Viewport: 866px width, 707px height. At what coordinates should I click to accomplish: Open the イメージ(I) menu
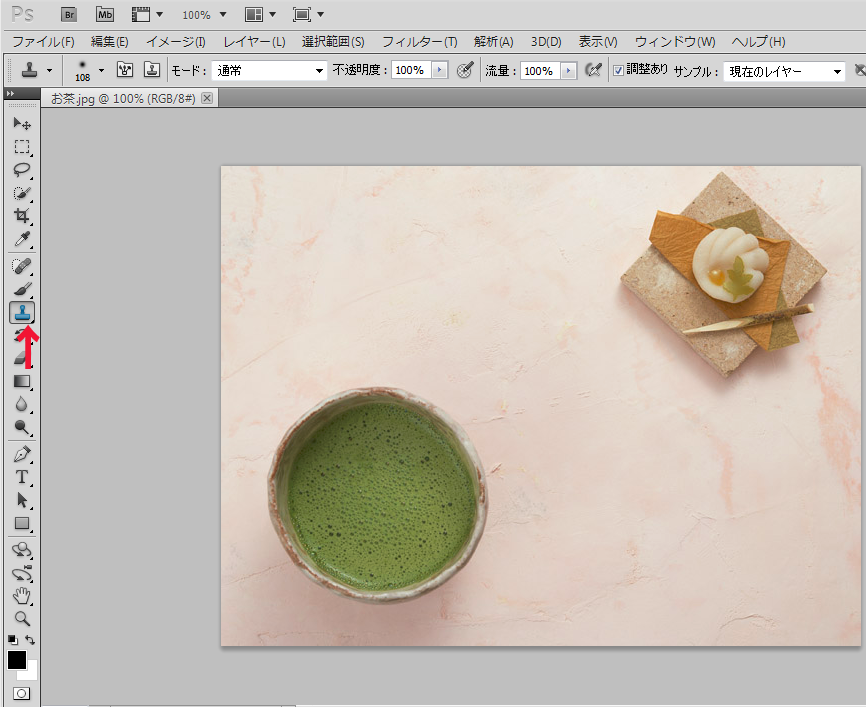click(176, 42)
